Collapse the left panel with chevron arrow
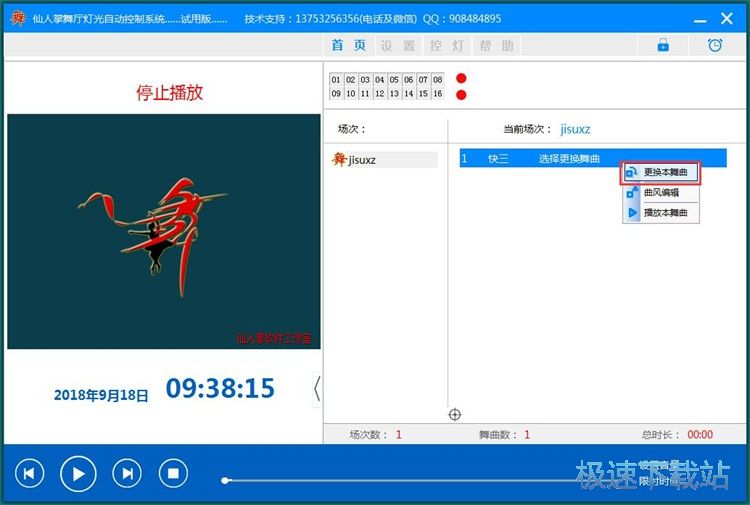The height and width of the screenshot is (505, 750). point(317,389)
